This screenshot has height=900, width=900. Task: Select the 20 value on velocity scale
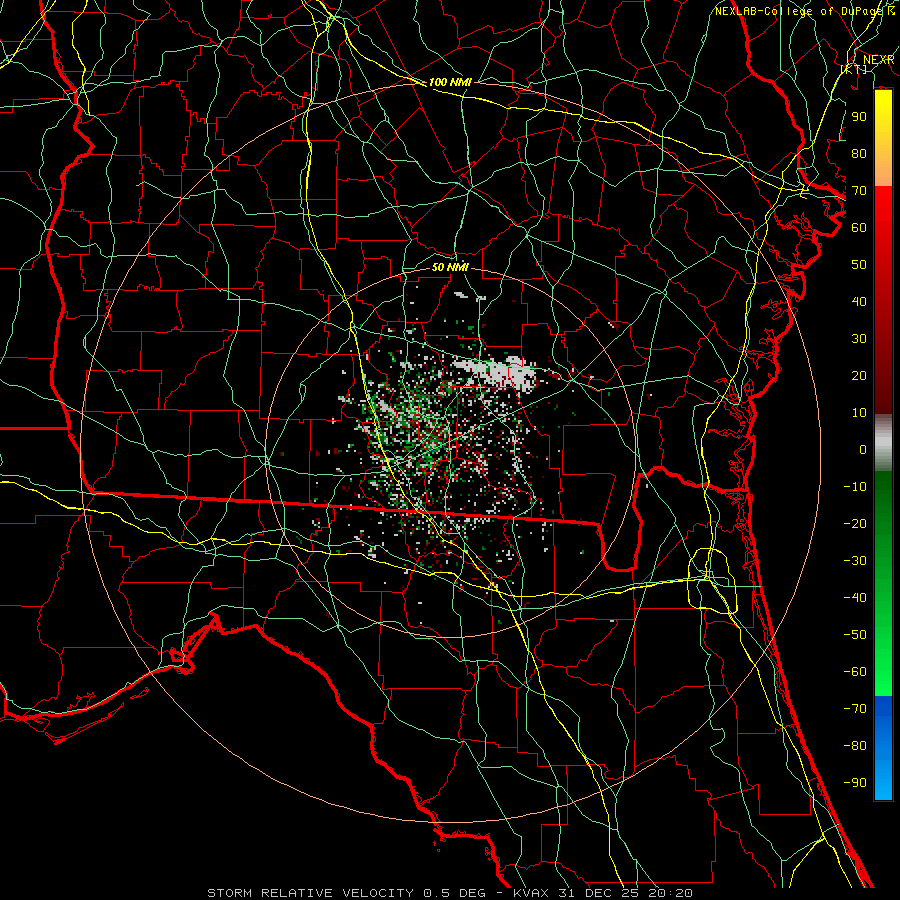tap(859, 376)
